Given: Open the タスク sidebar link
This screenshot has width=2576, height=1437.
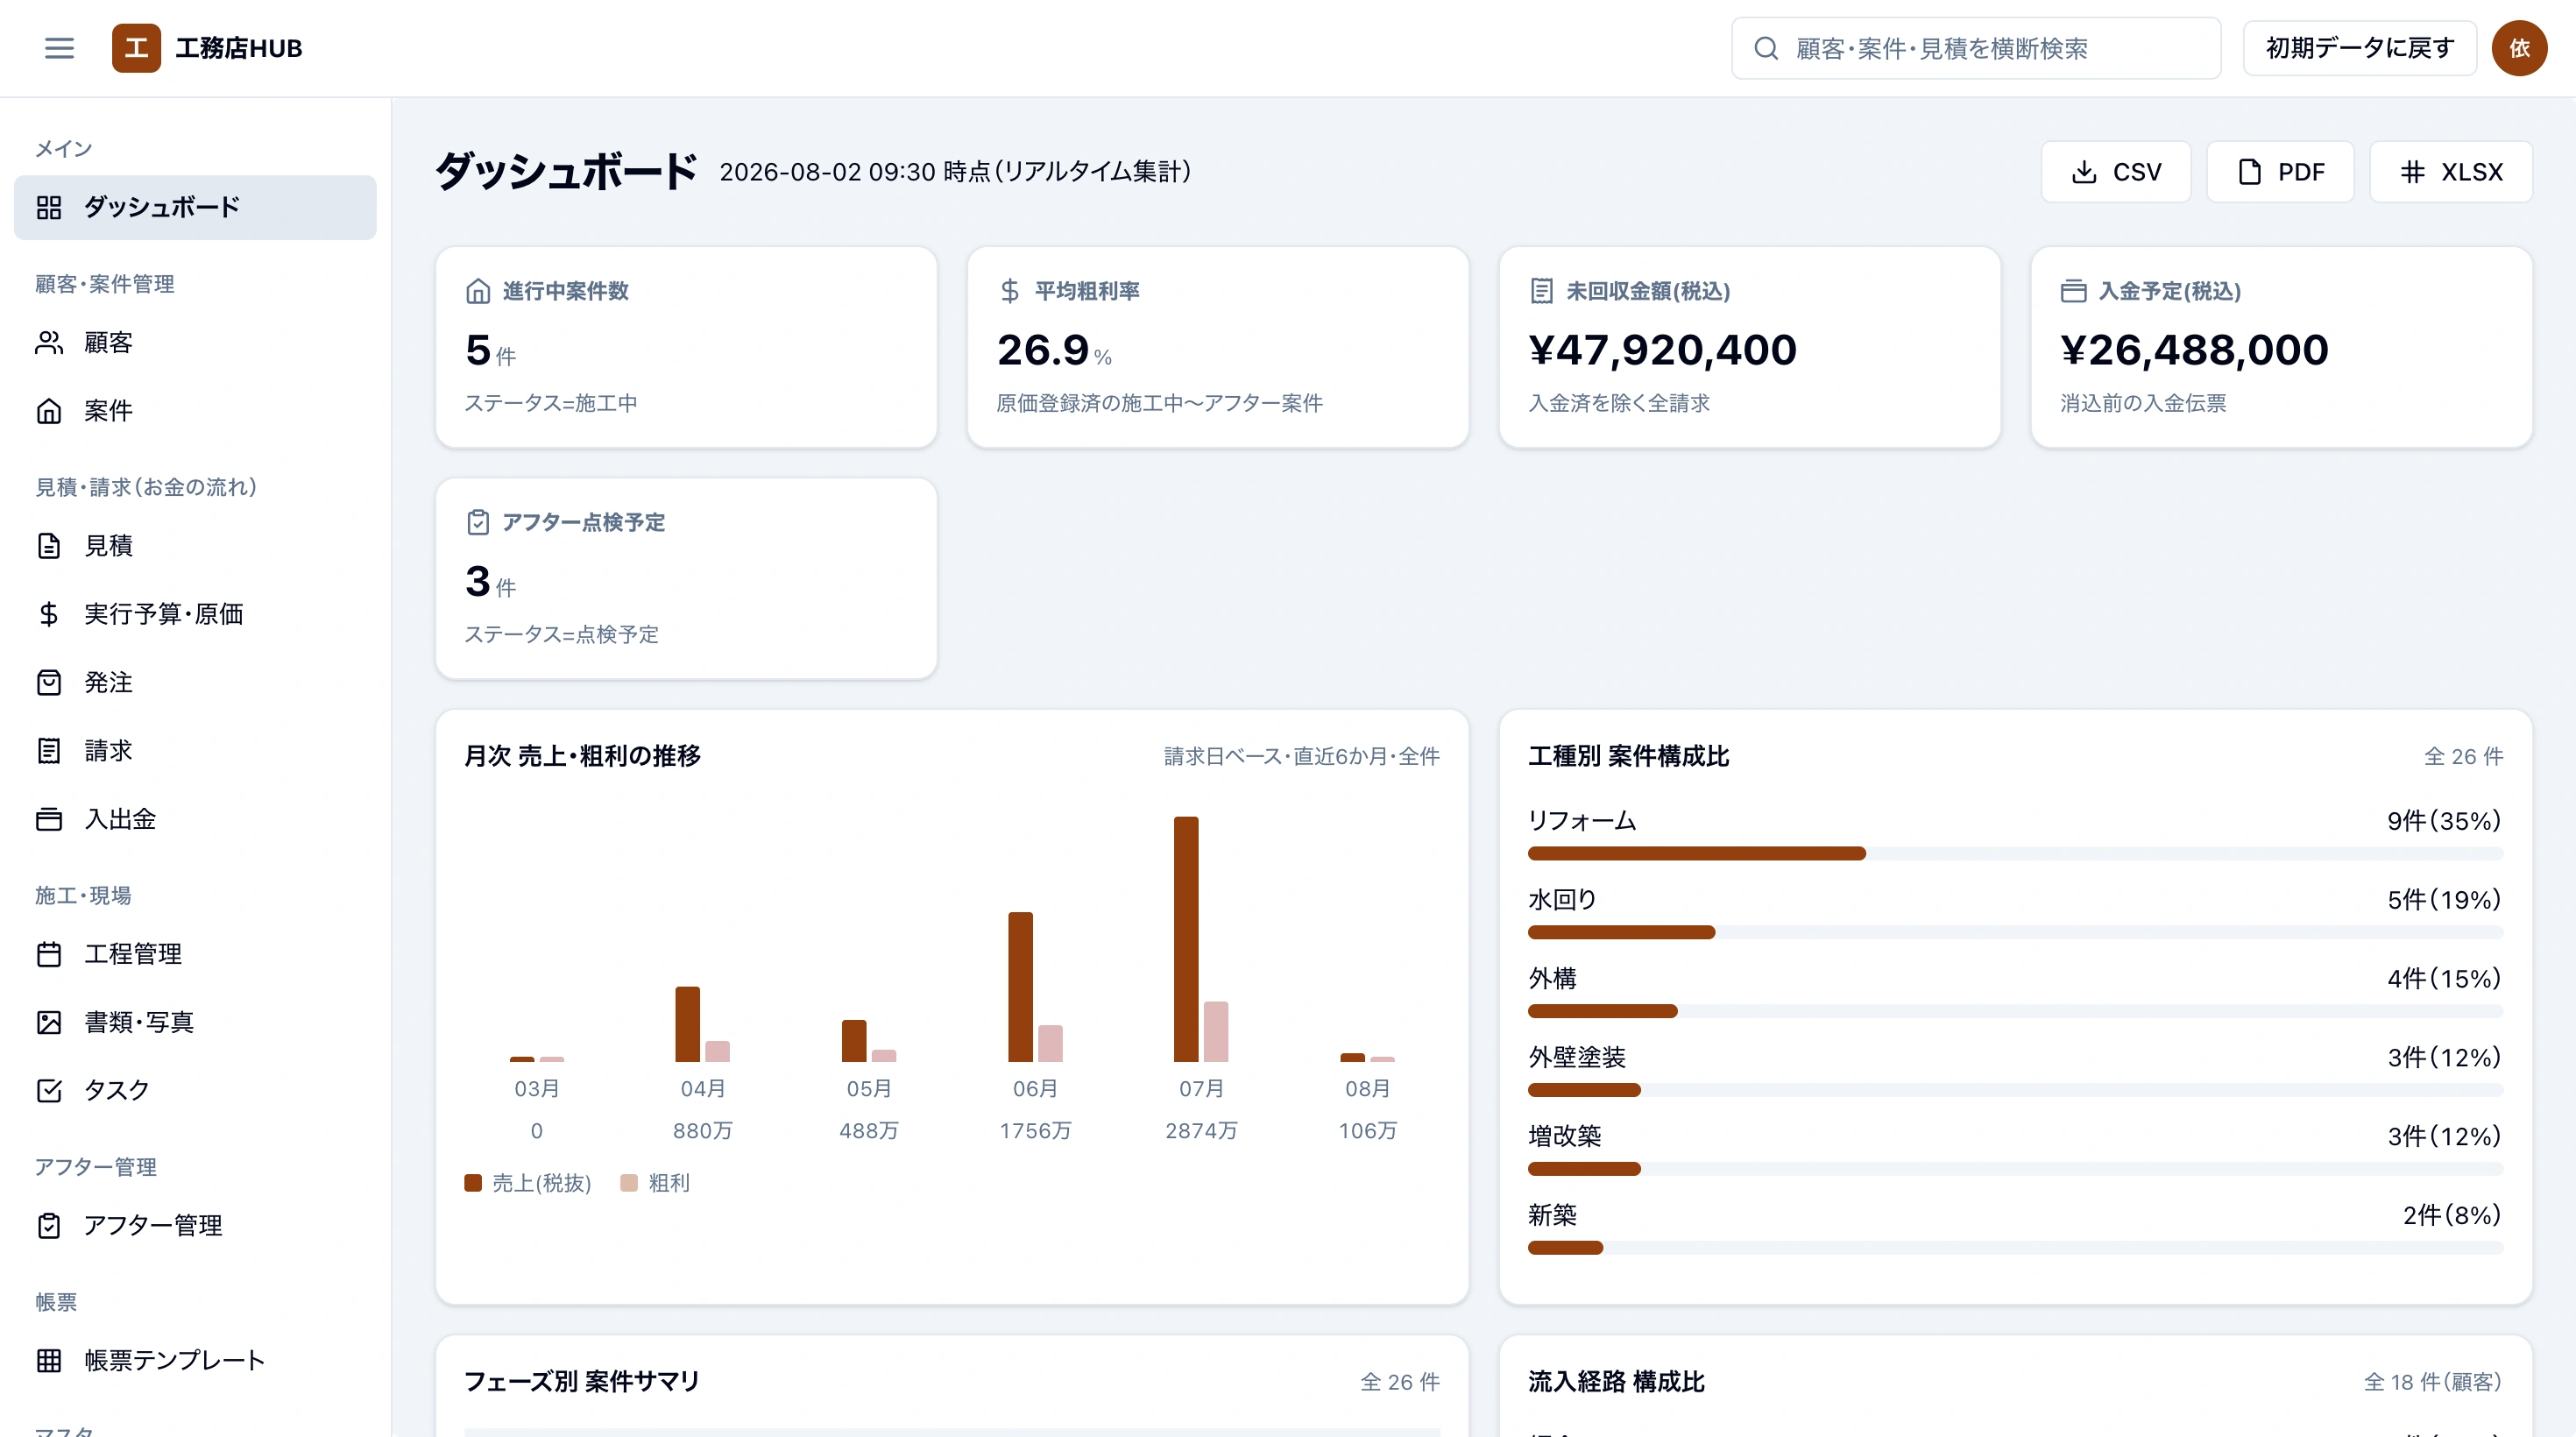Looking at the screenshot, I should point(195,1090).
